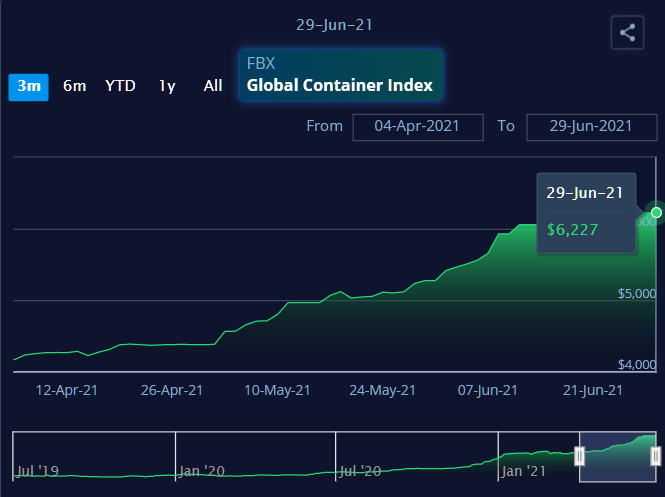665x497 pixels.
Task: Click Jul '20 in the navigator timeline
Action: tap(360, 469)
